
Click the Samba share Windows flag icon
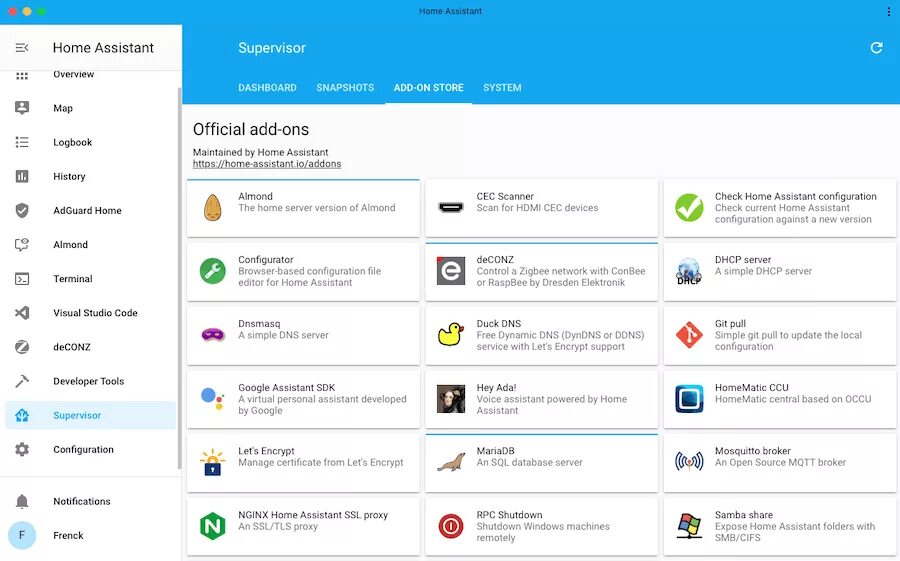689,526
